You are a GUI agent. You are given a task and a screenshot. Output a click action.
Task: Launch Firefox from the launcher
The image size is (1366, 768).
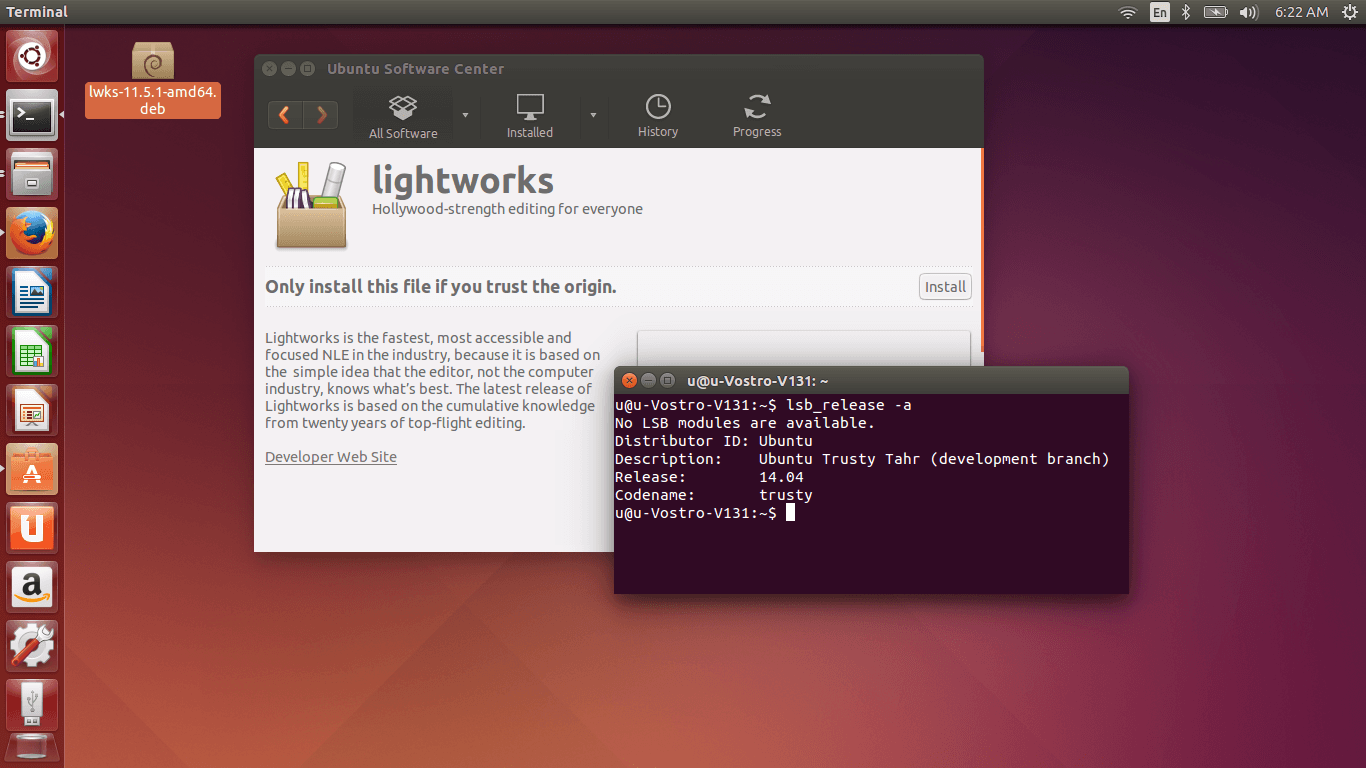[x=32, y=233]
